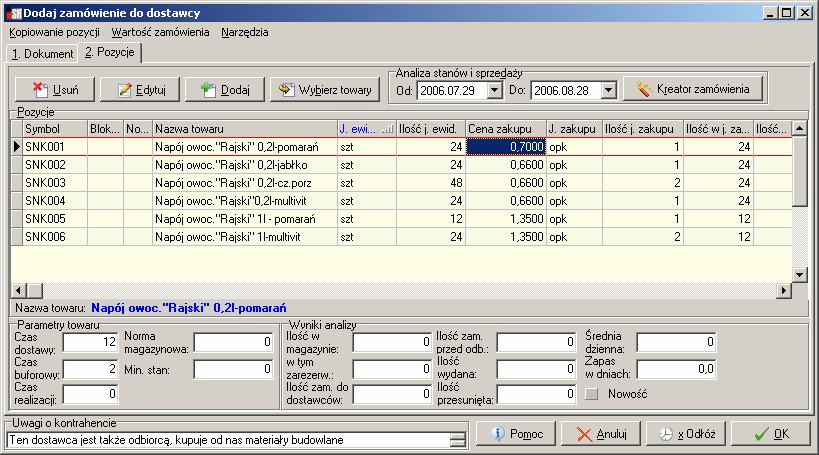
Task: Click scroll up arrow of table
Action: [x=799, y=128]
